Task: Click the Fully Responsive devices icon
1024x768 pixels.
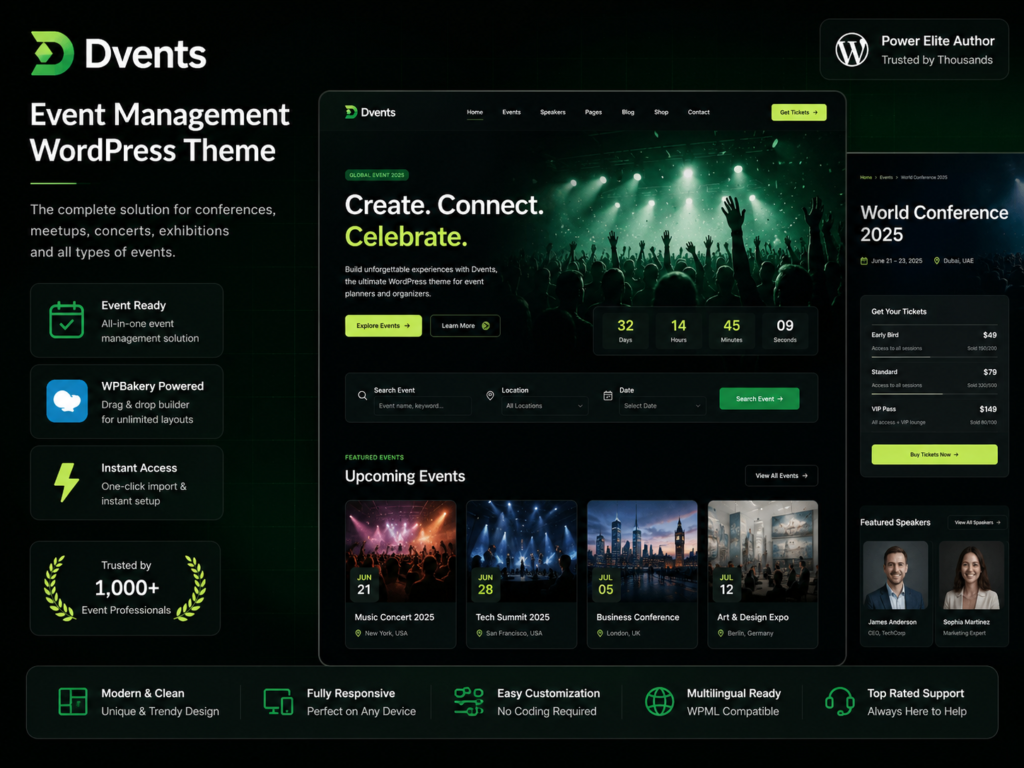Action: [278, 702]
